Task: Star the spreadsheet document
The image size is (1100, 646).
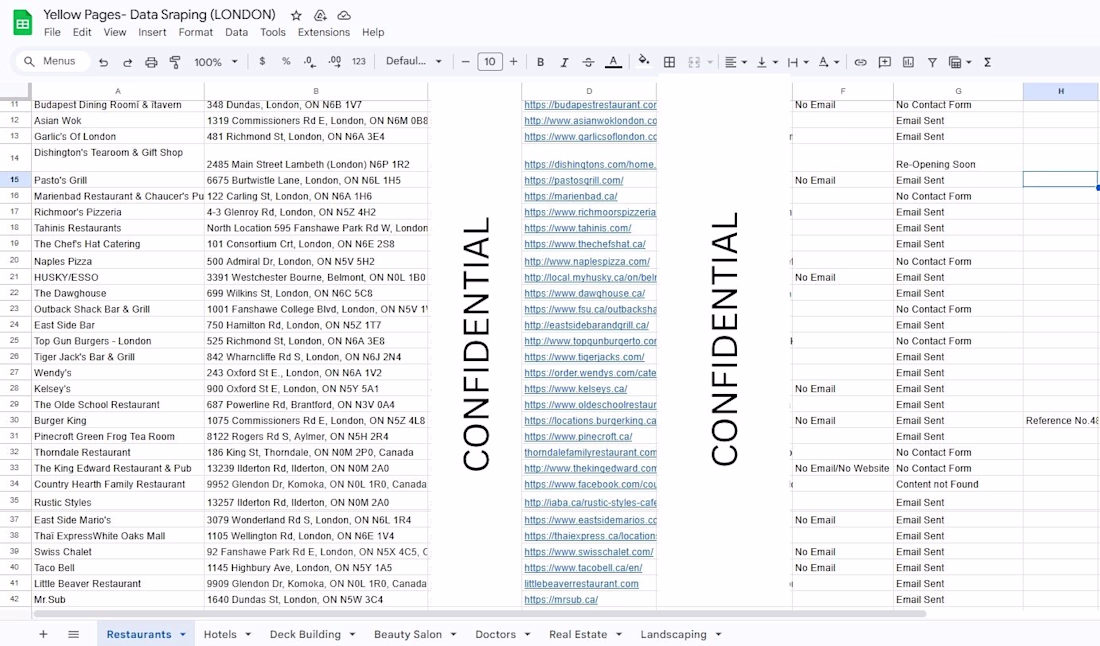Action: pyautogui.click(x=296, y=15)
